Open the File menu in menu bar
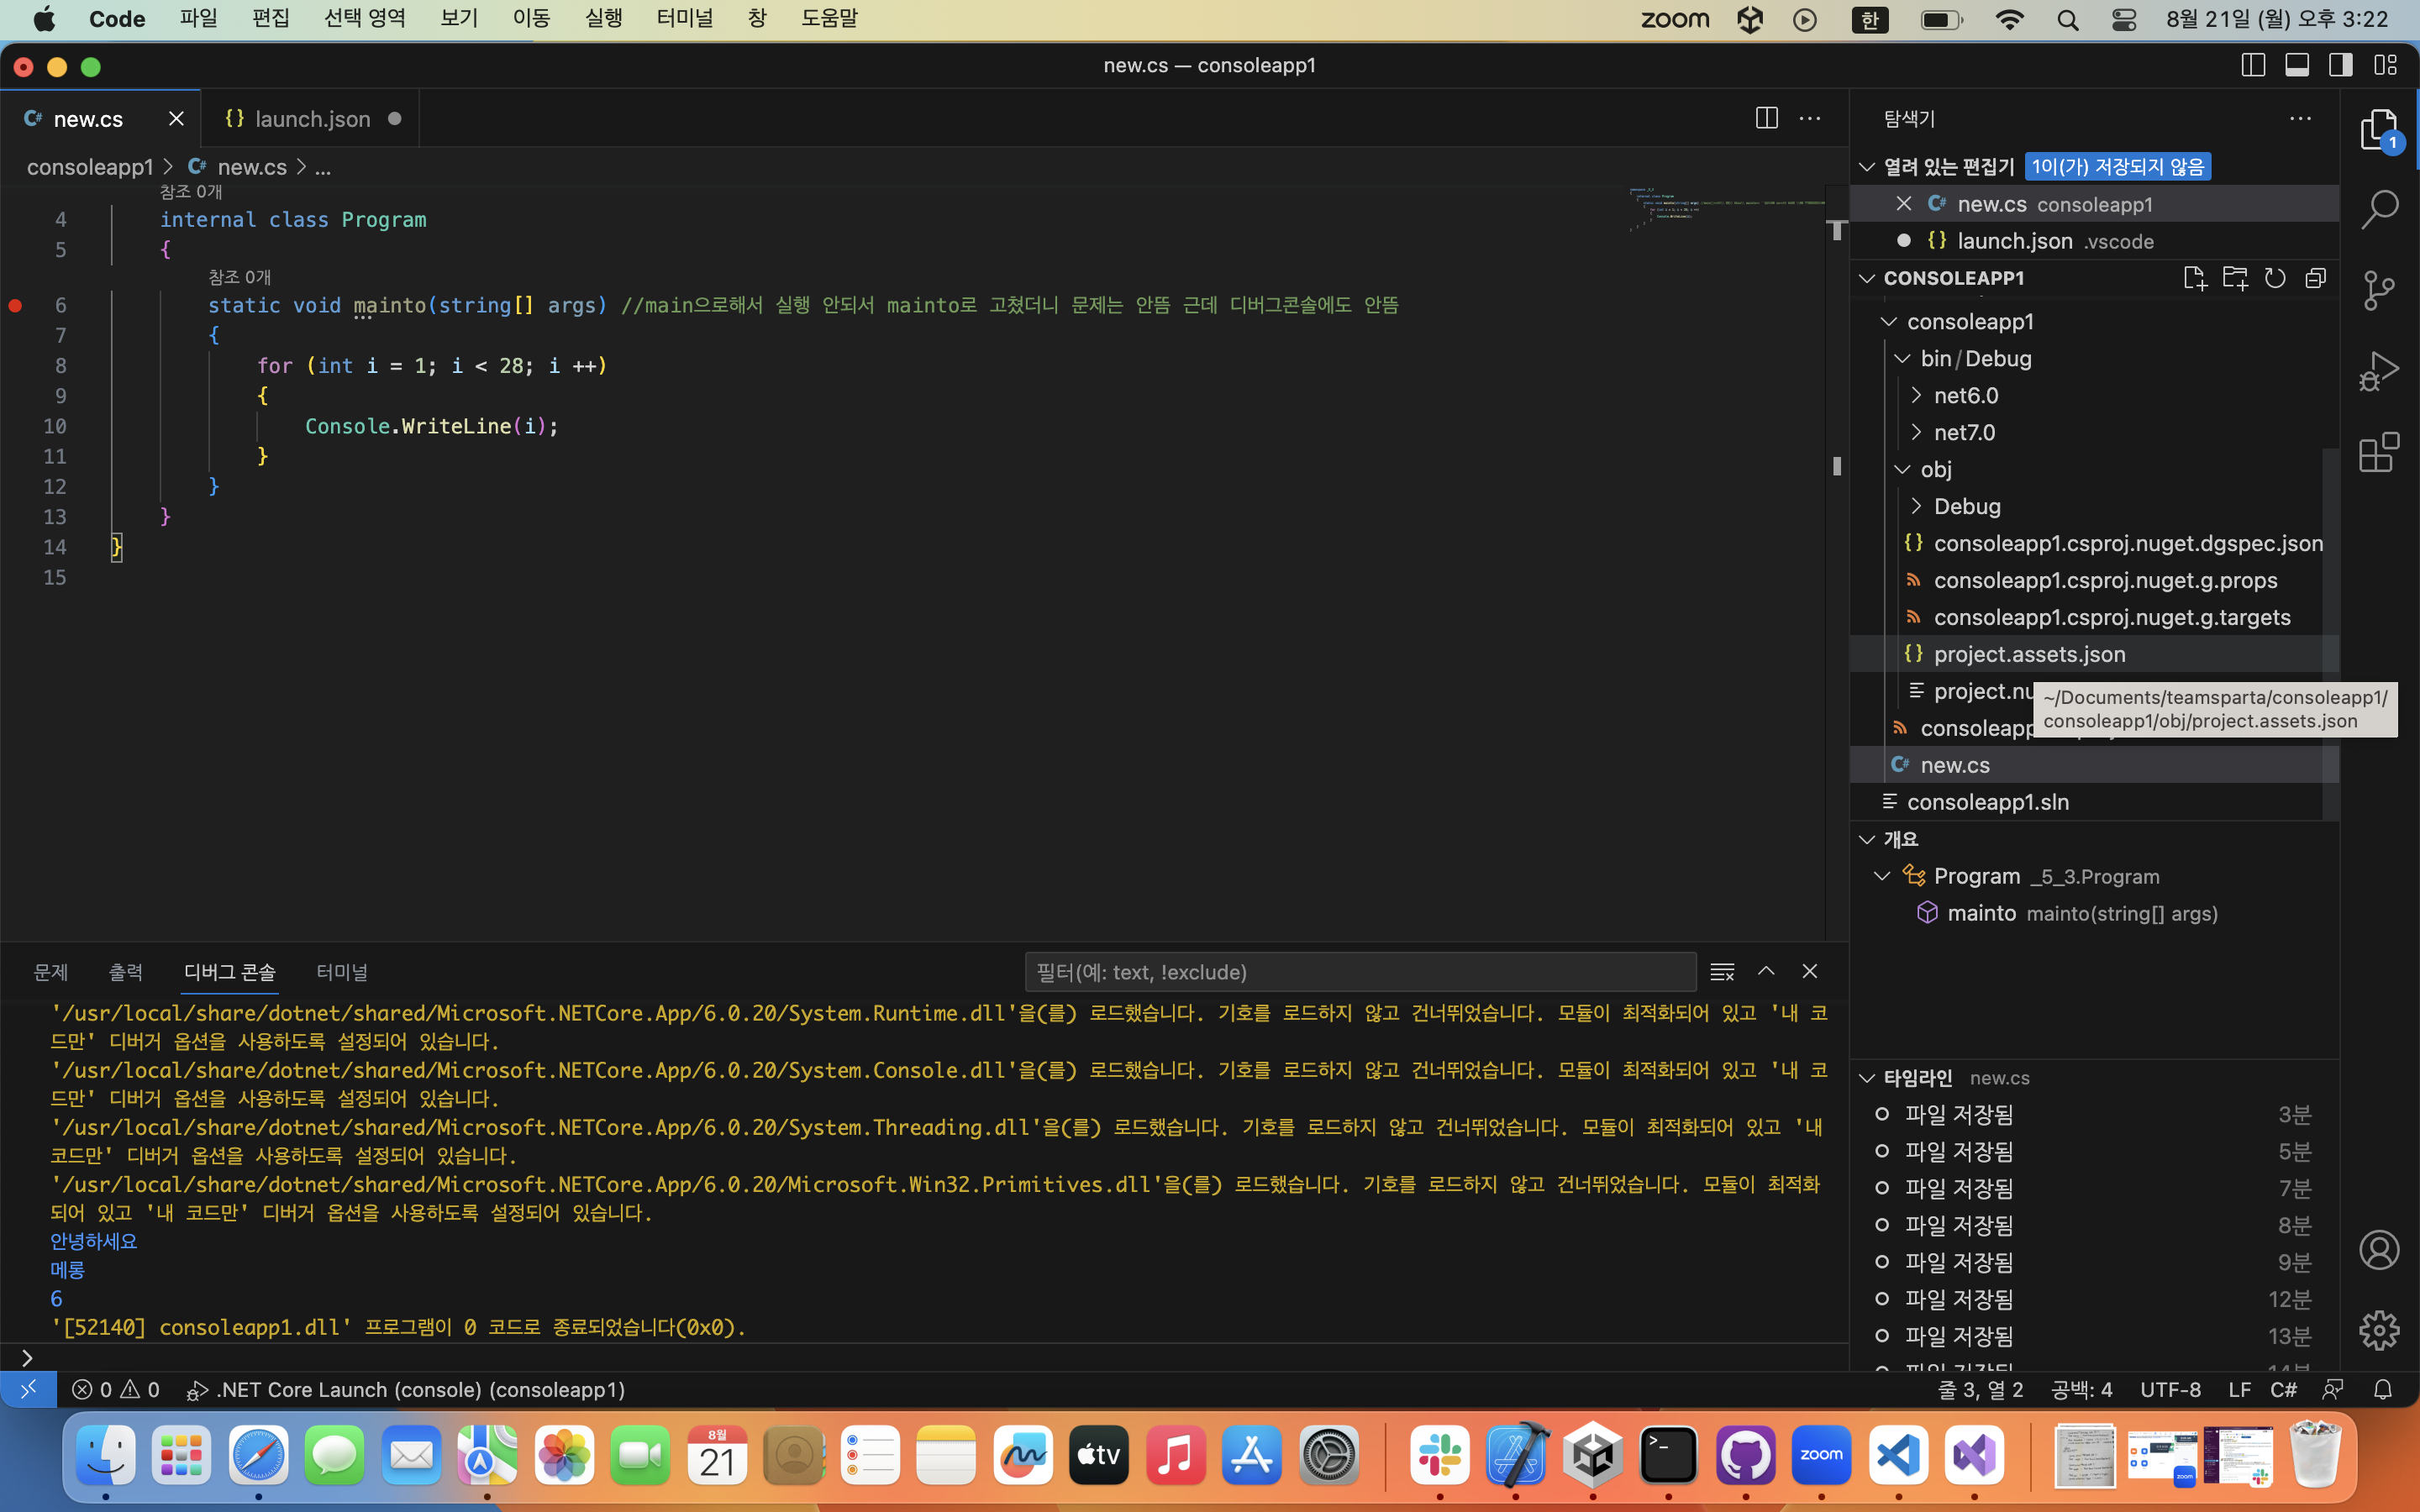2420x1512 pixels. tap(199, 18)
